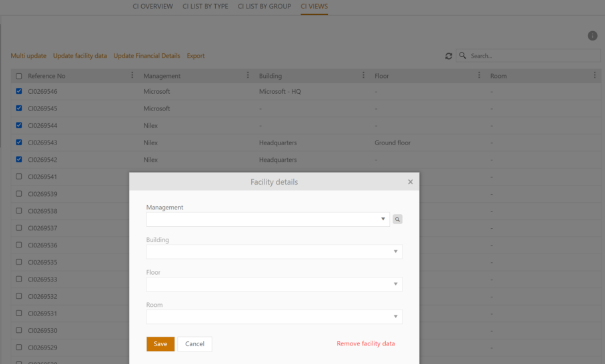
Task: Sort by the Floor column header
Action: 382,76
